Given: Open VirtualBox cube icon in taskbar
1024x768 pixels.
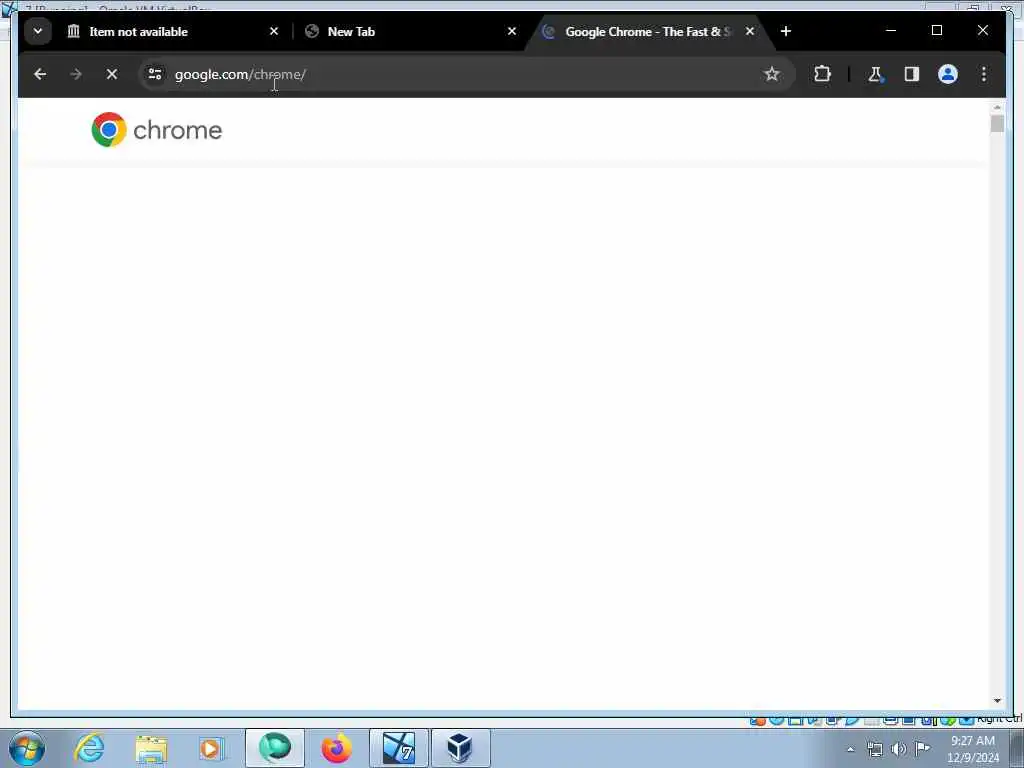Looking at the screenshot, I should [x=460, y=748].
